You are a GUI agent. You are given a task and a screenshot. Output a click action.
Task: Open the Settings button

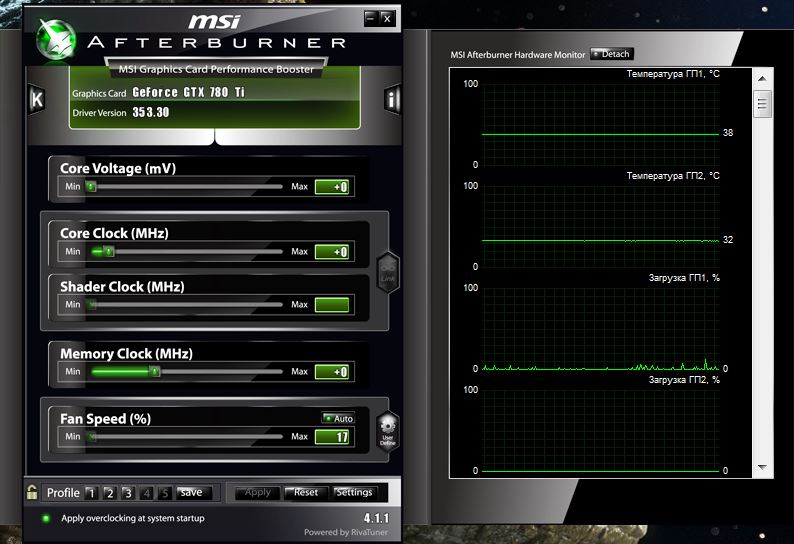(354, 492)
